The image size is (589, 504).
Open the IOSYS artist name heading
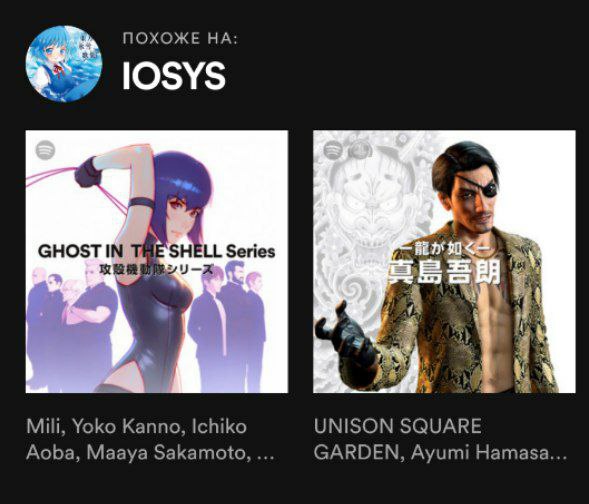coord(174,75)
